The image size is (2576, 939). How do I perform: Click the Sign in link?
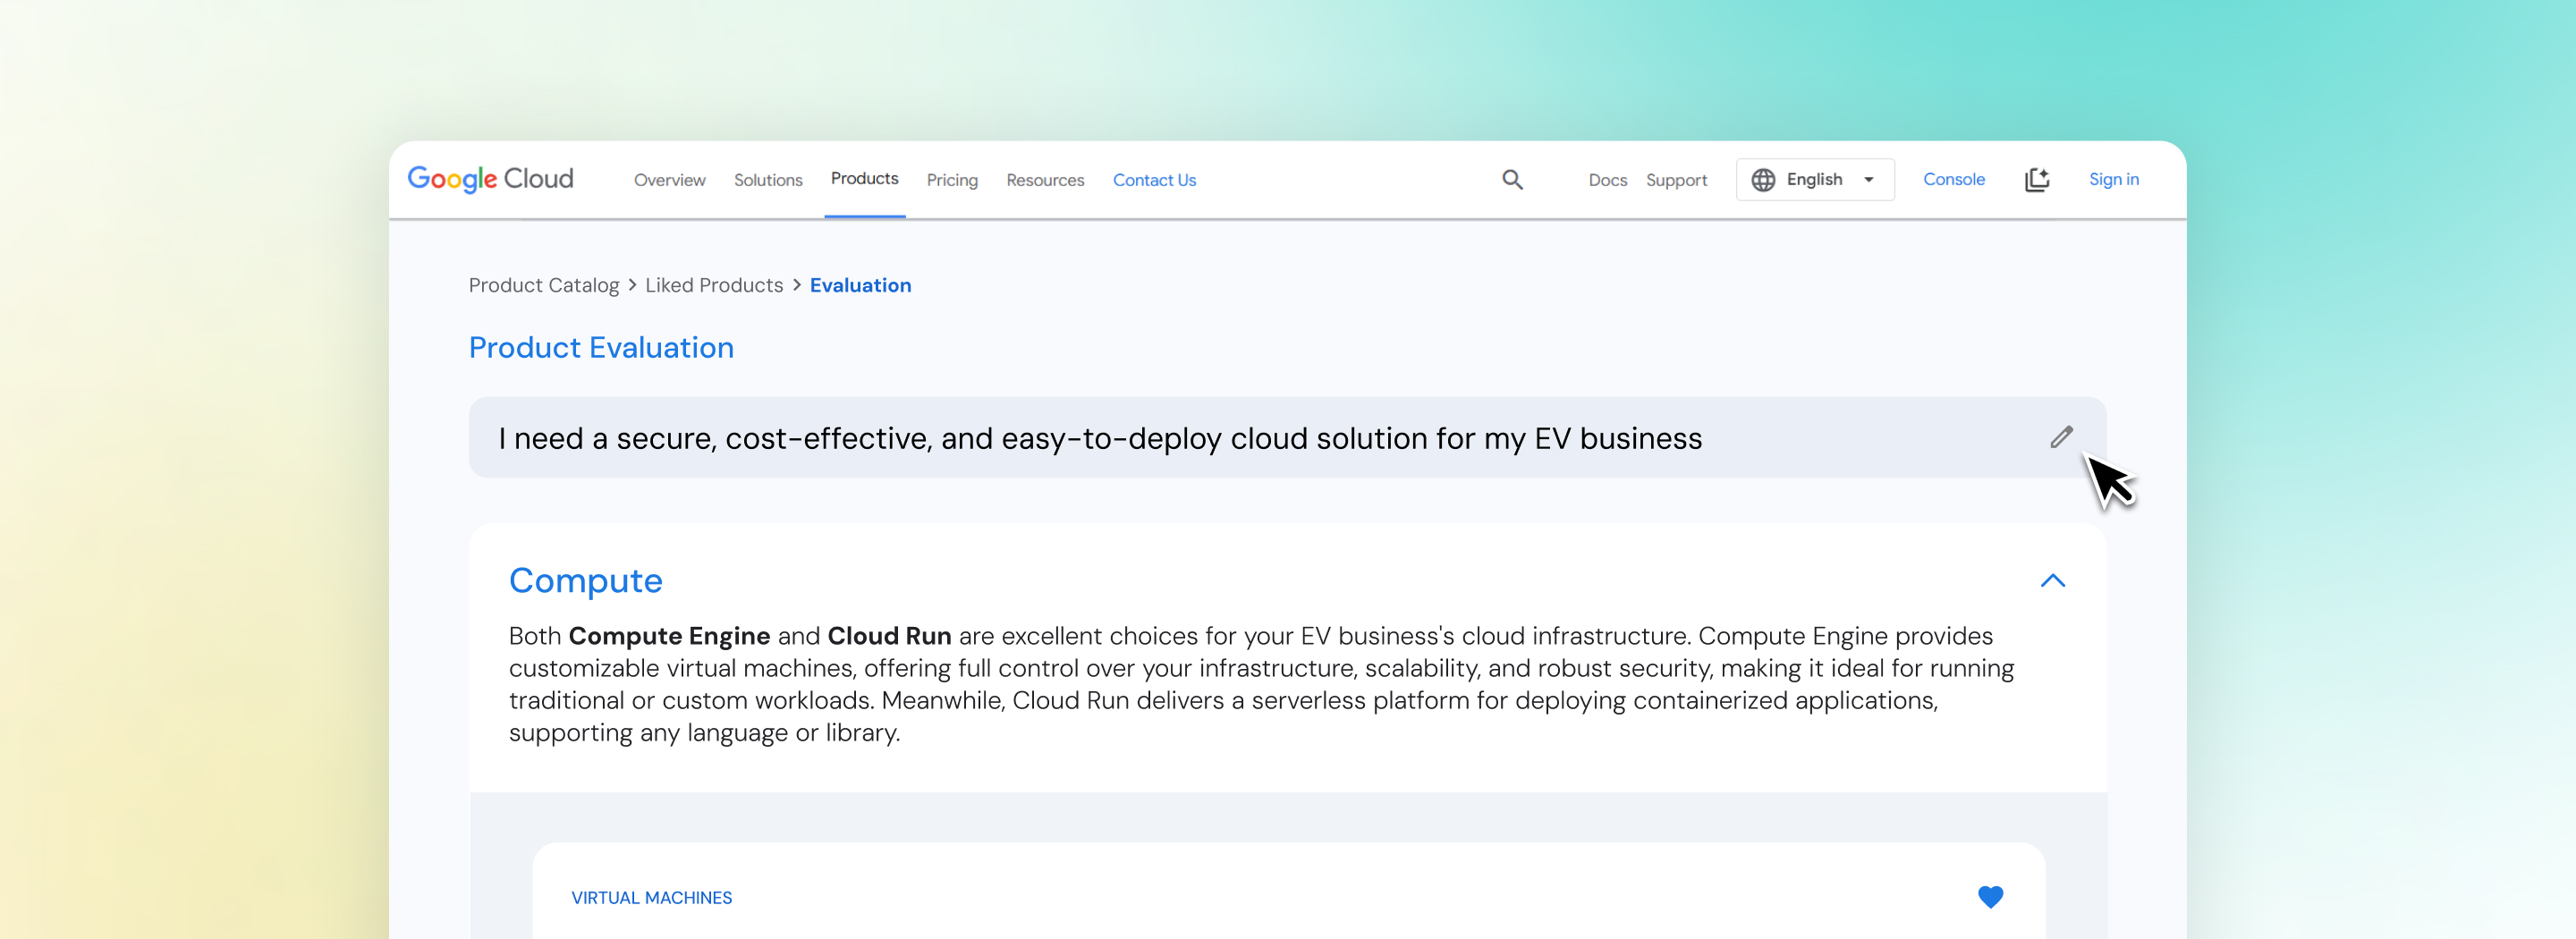tap(2113, 179)
